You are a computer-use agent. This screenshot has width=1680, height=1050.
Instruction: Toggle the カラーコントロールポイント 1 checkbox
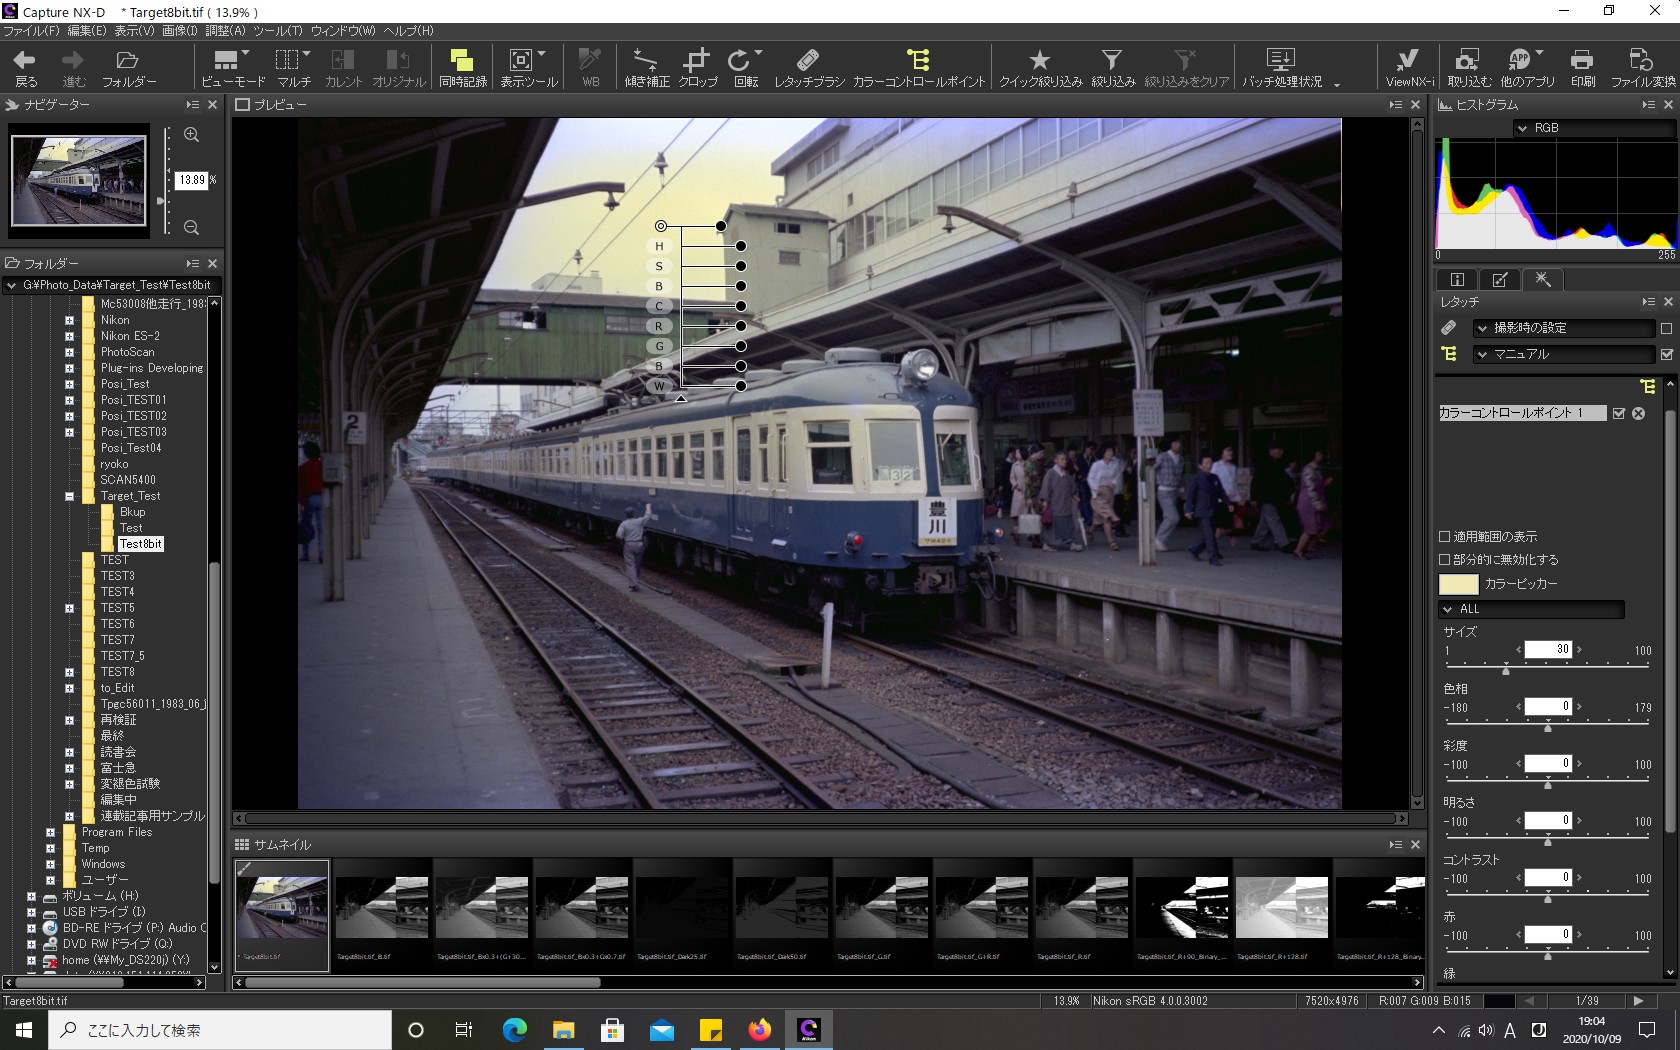(x=1619, y=413)
